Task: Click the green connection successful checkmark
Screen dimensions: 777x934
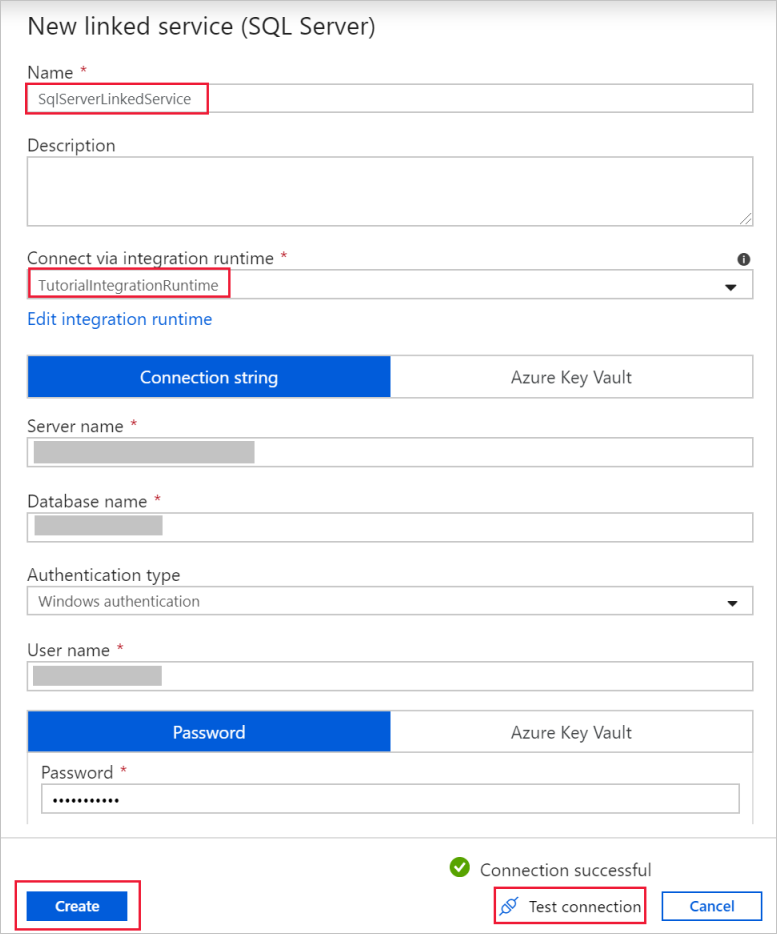Action: pos(460,869)
